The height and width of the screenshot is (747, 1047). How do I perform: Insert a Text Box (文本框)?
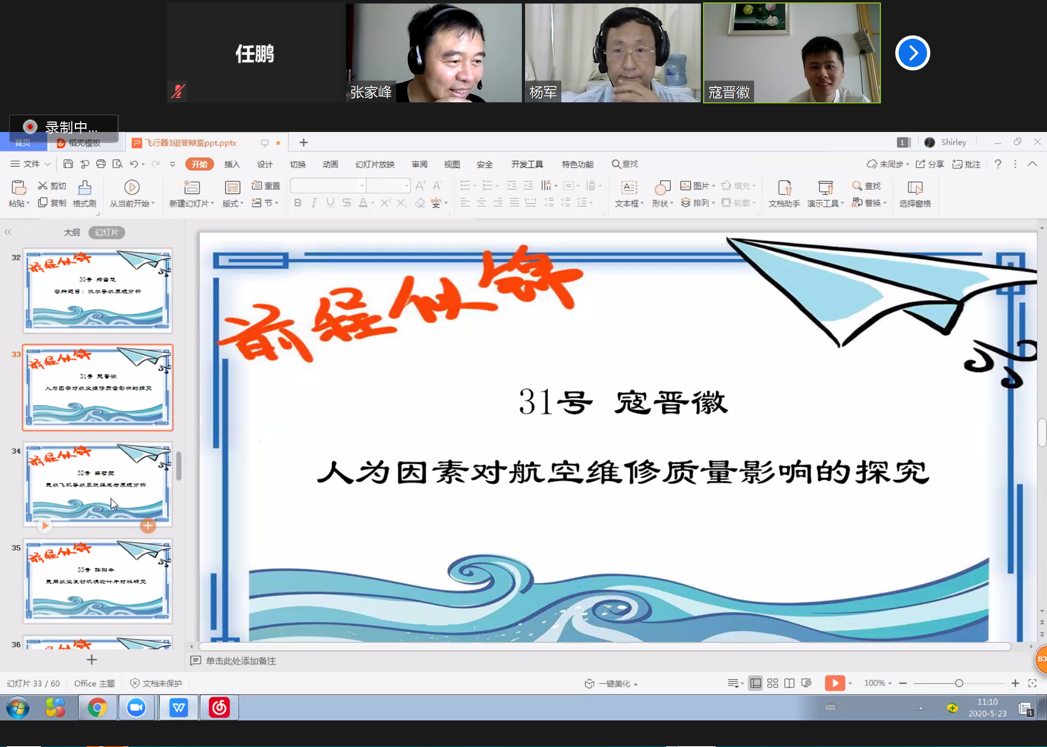pyautogui.click(x=629, y=194)
